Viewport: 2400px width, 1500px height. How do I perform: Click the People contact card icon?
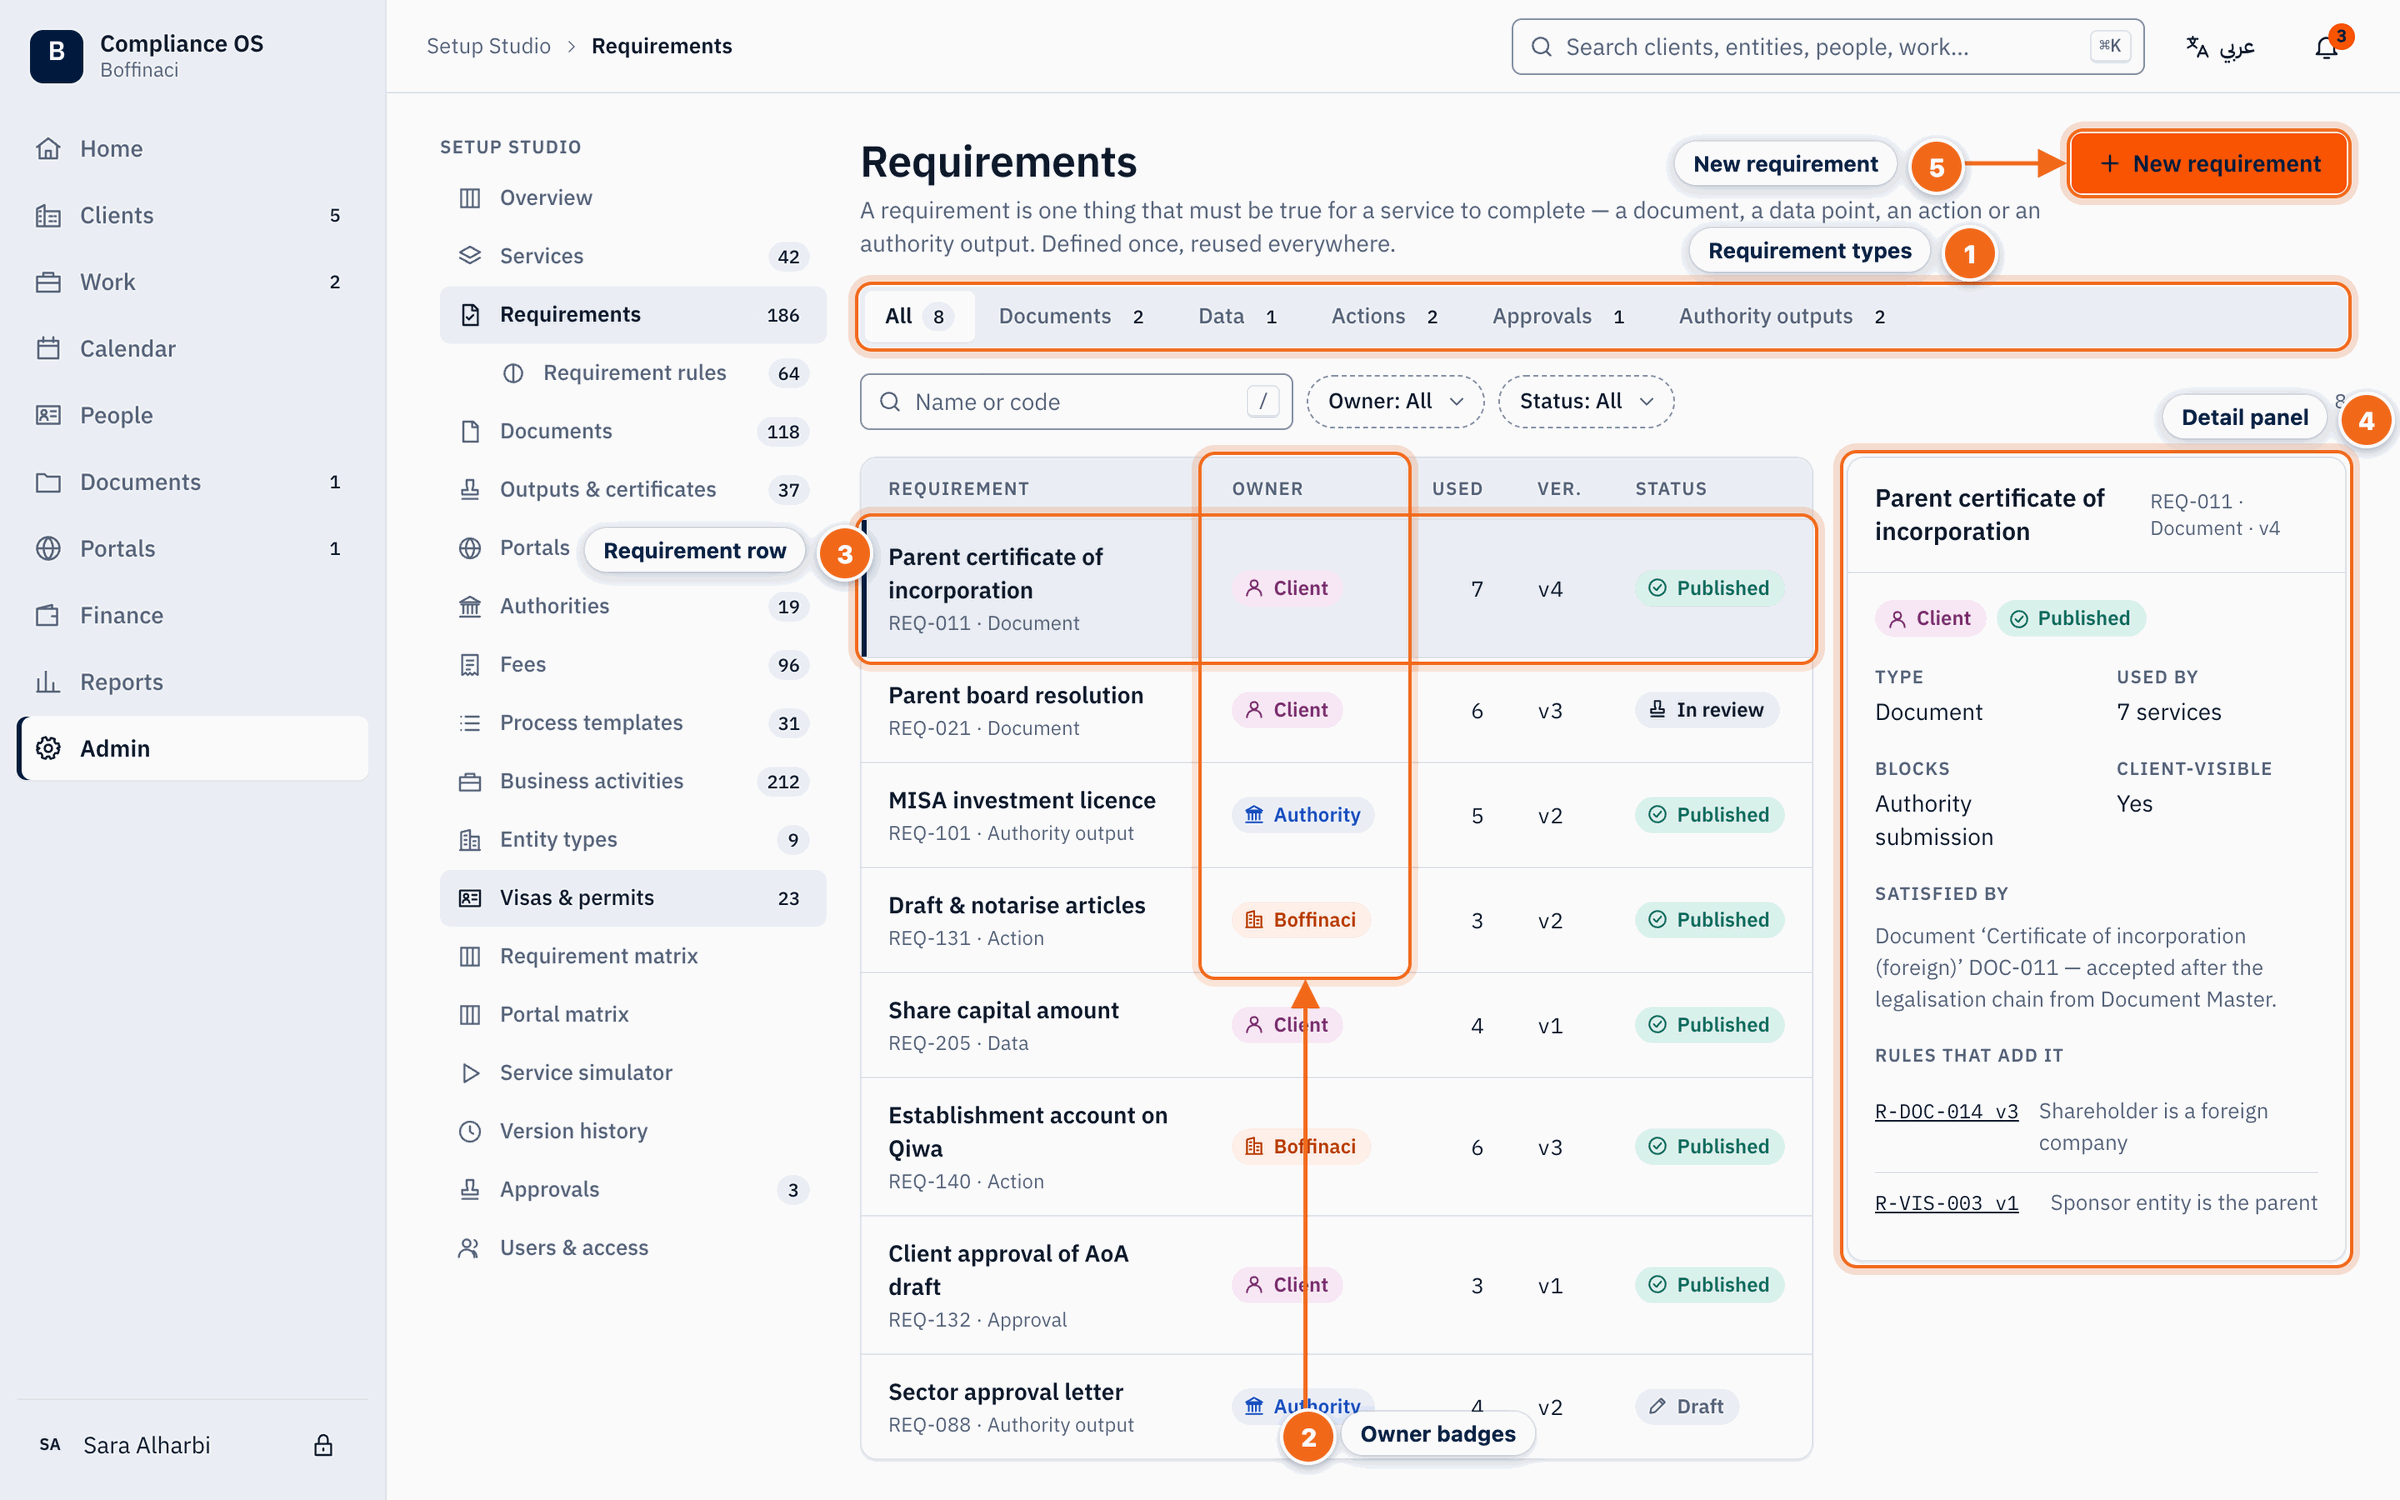point(48,415)
